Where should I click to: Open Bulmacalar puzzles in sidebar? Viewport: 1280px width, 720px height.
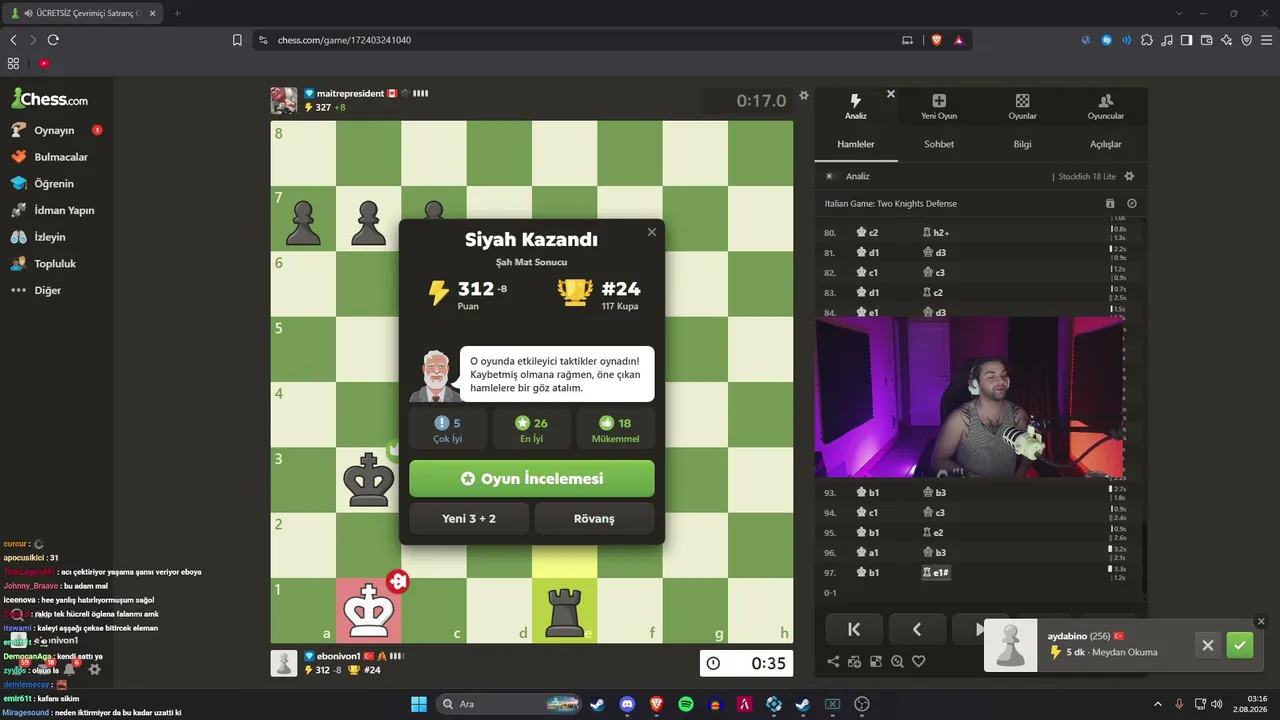tap(61, 157)
